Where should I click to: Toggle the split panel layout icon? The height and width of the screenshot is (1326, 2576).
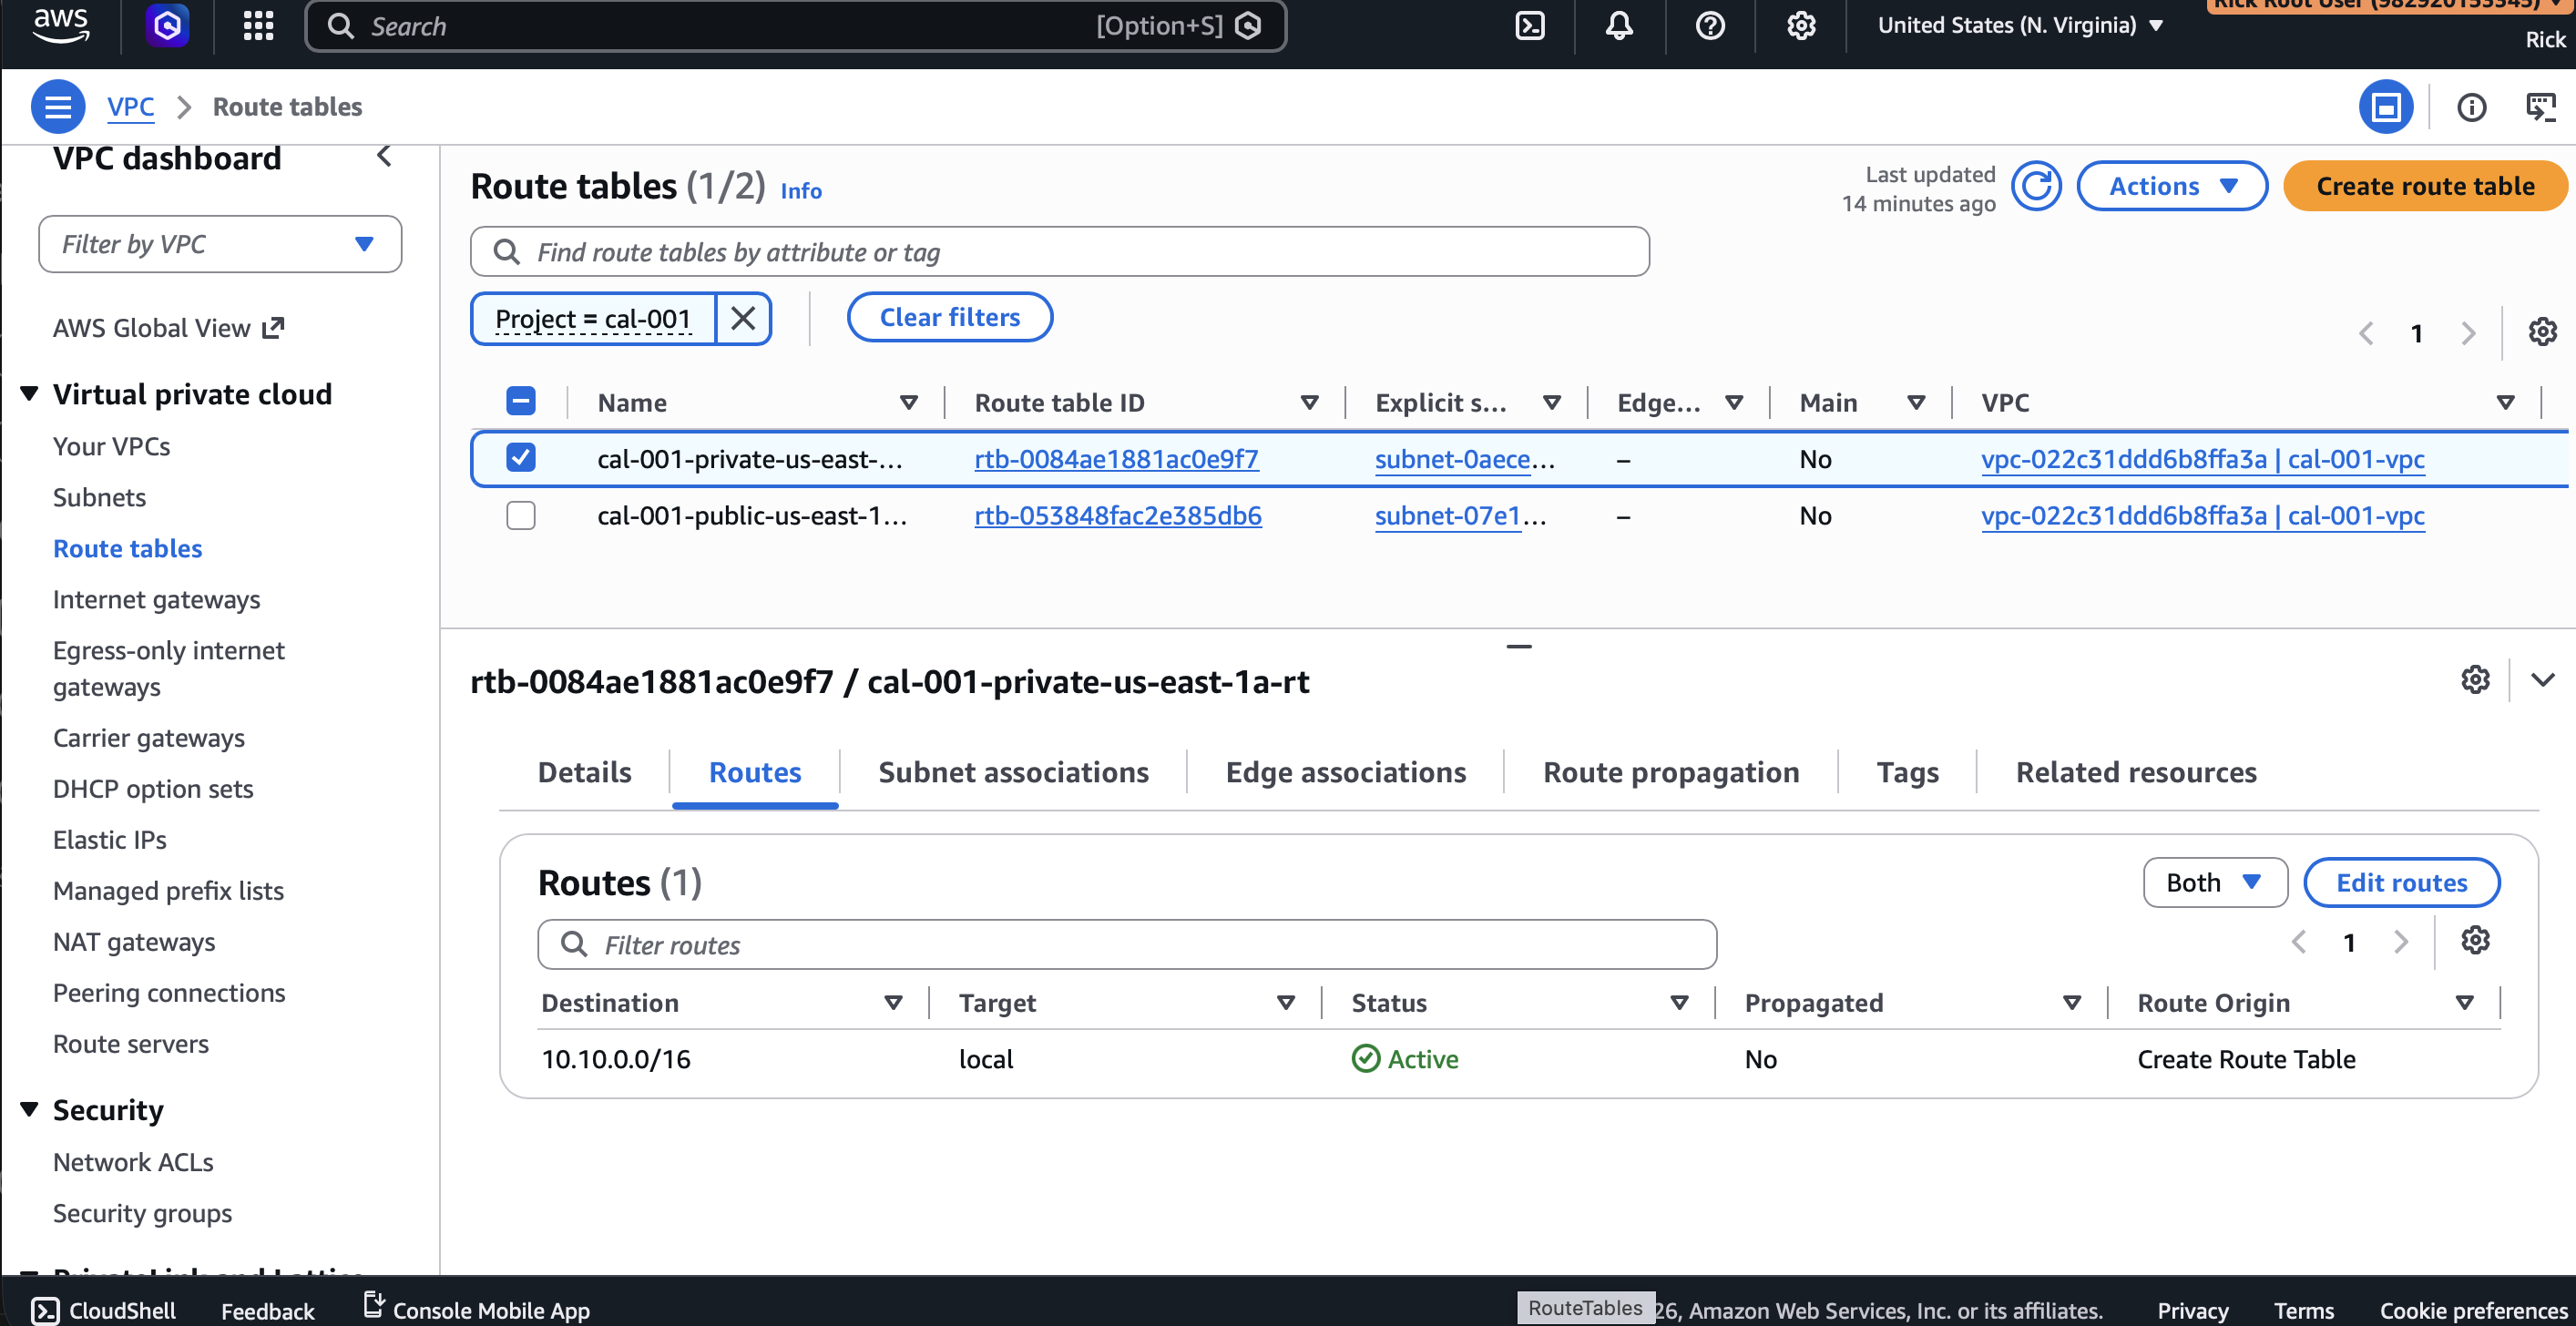(2386, 106)
